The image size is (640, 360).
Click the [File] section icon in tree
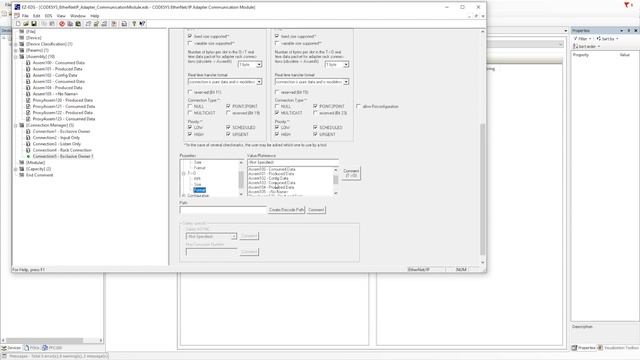[x=22, y=31]
